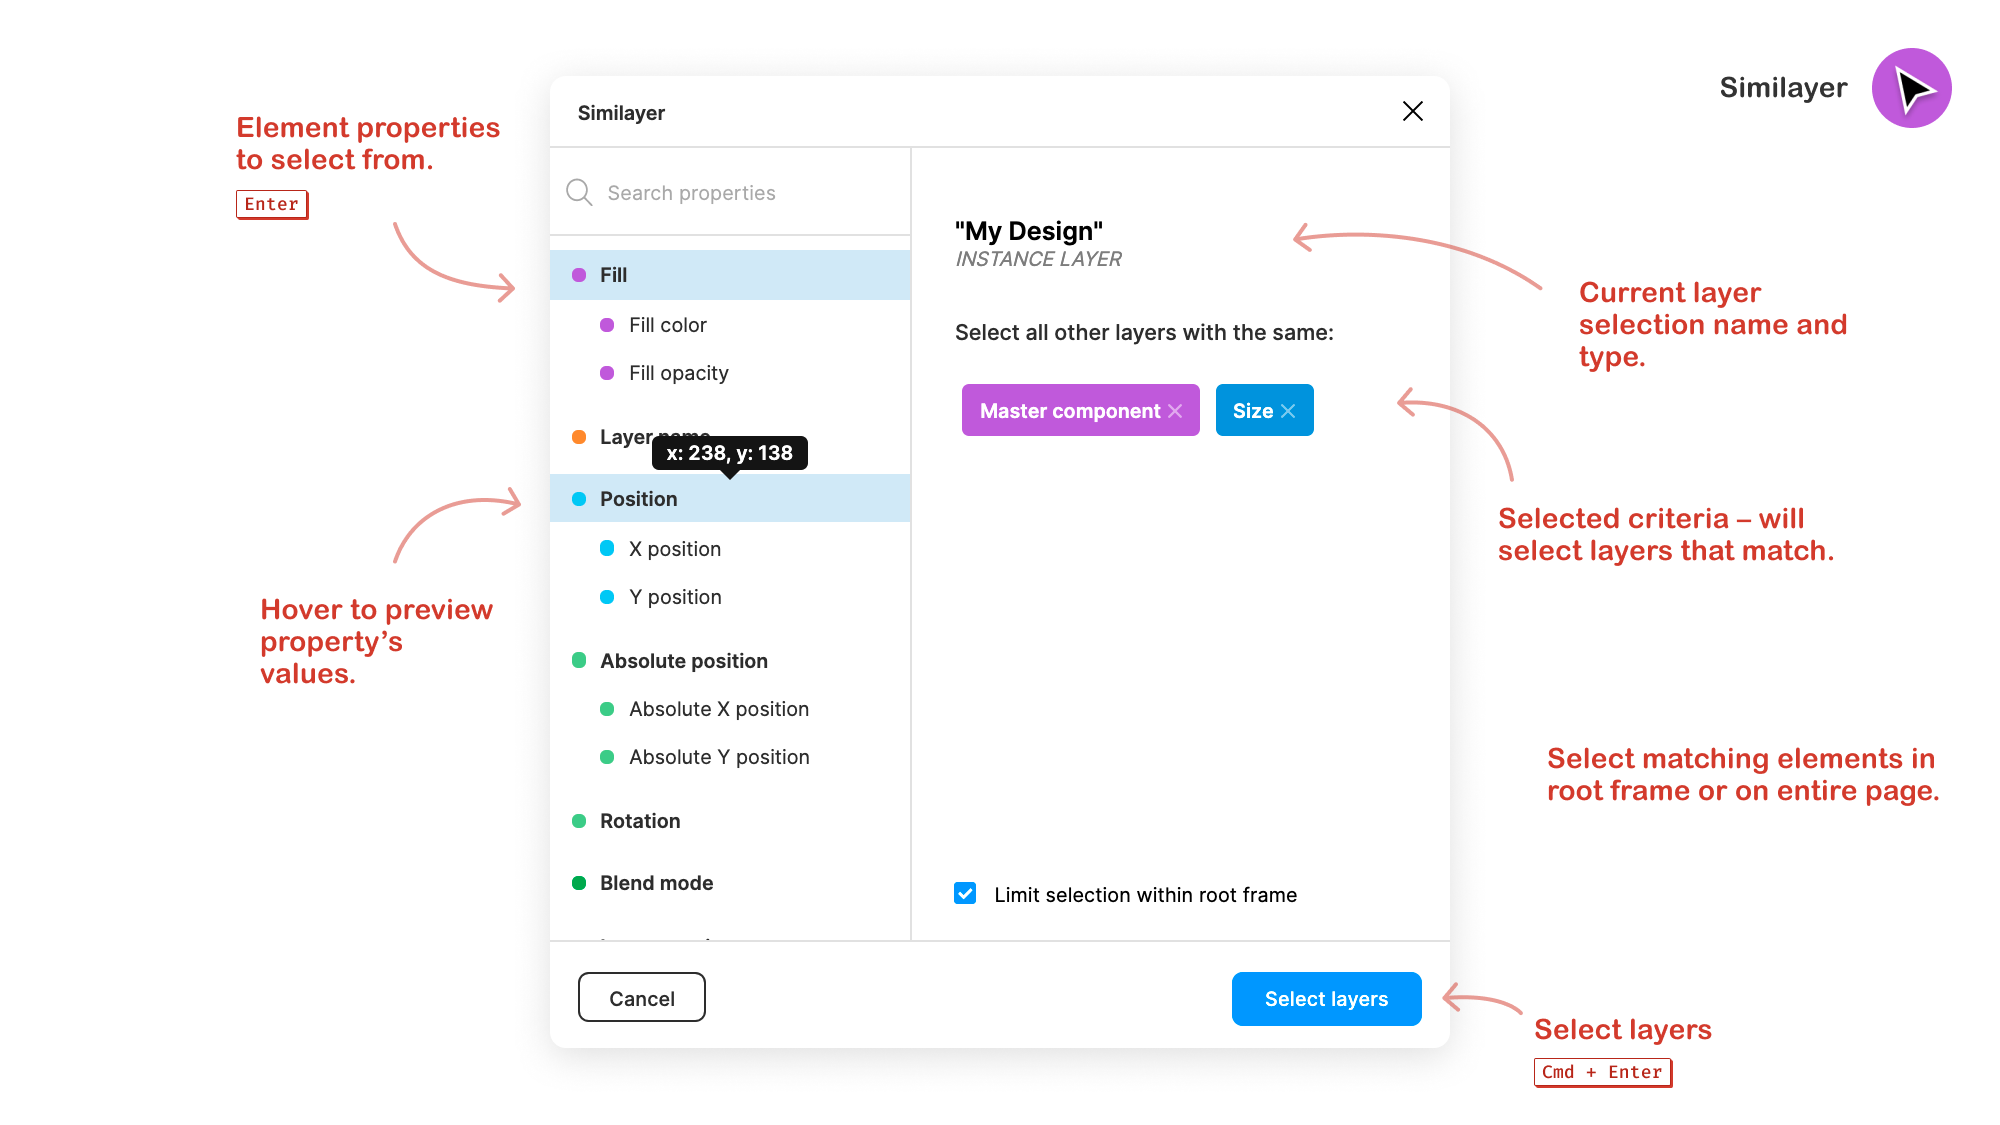The height and width of the screenshot is (1125, 2000).
Task: Click the dark green dot beside Blend mode
Action: 579,882
